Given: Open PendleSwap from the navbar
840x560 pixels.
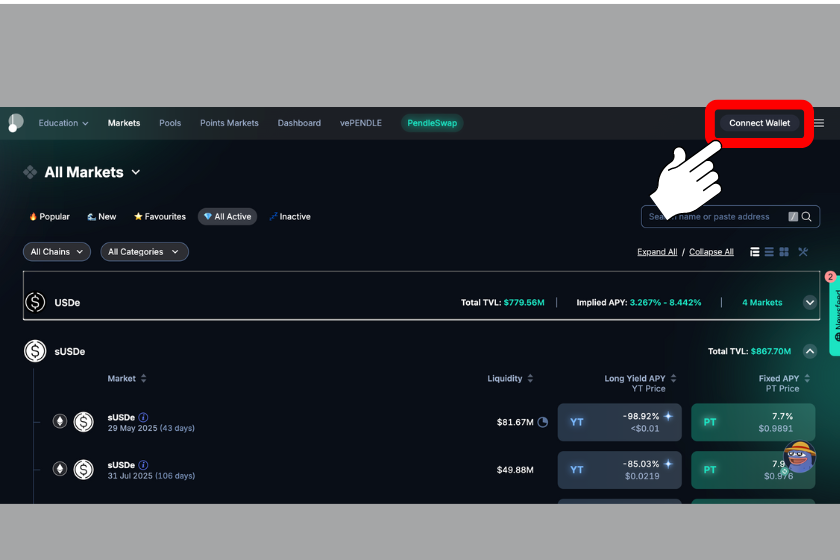Looking at the screenshot, I should 432,123.
